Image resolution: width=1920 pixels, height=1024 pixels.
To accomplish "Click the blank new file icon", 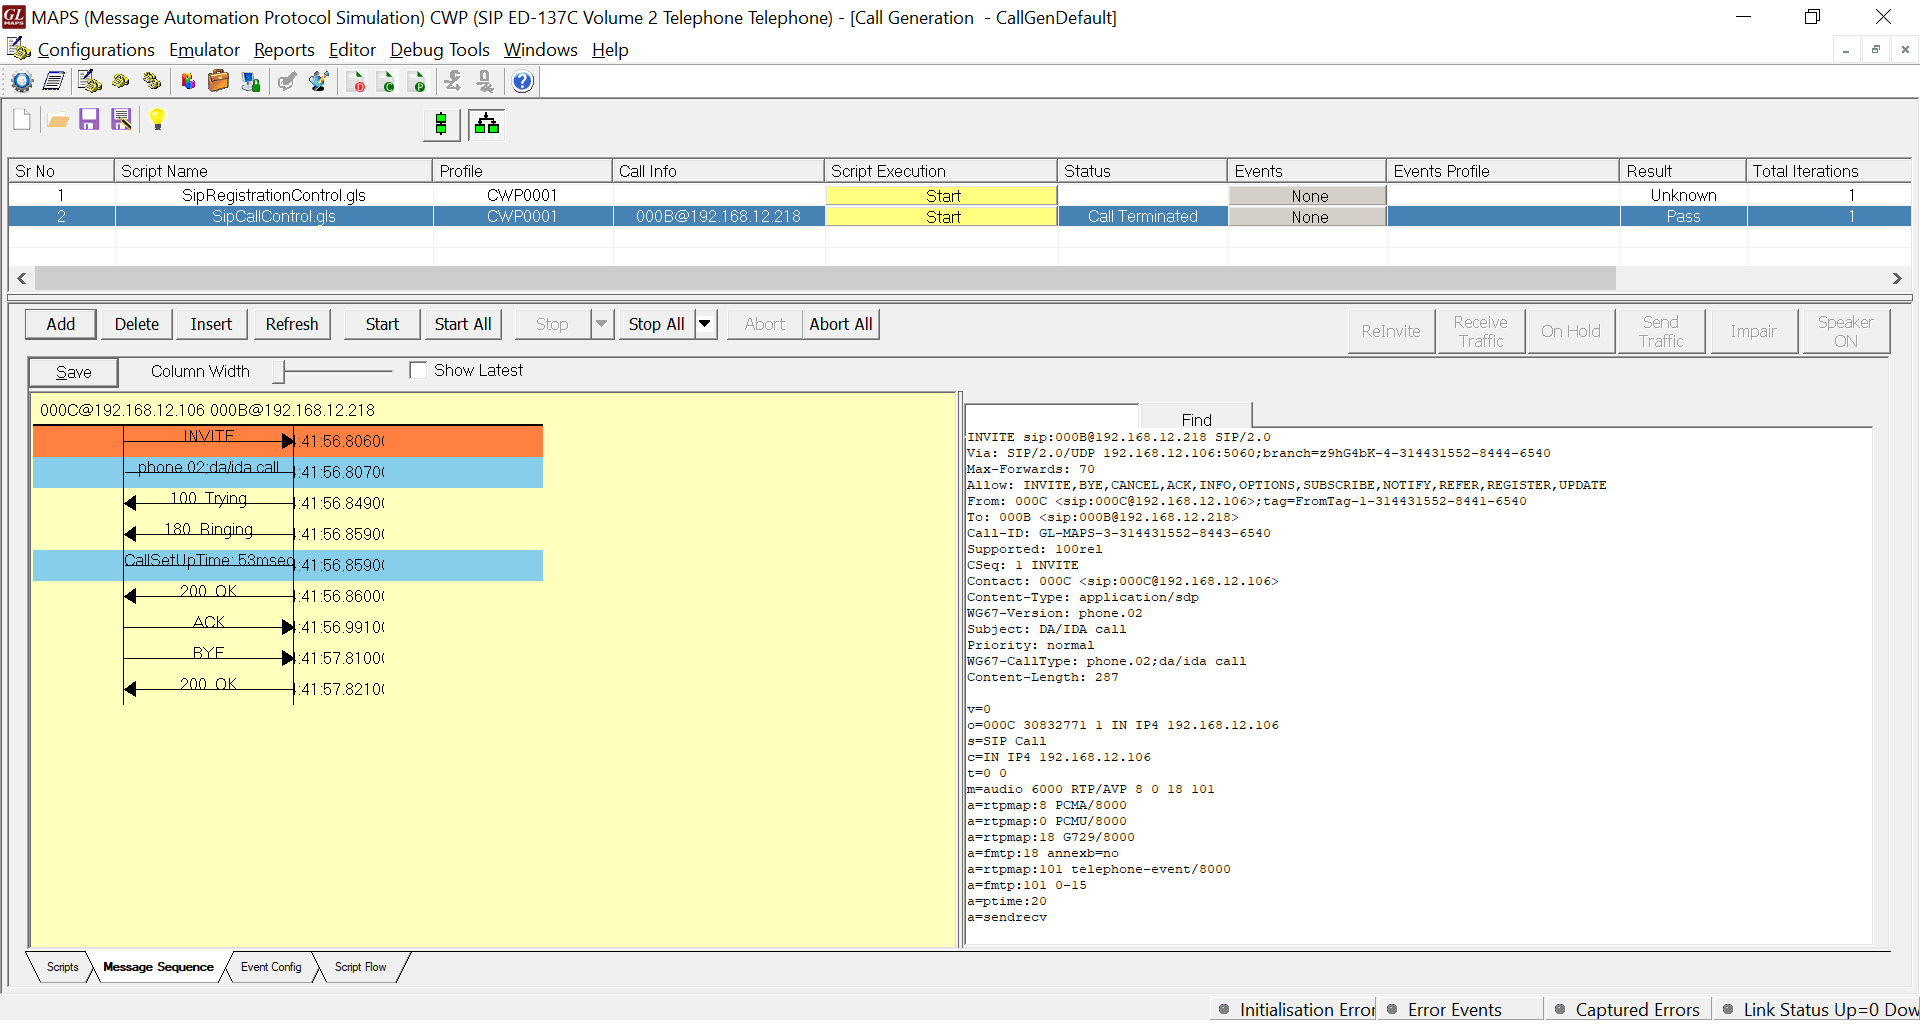I will pyautogui.click(x=22, y=120).
